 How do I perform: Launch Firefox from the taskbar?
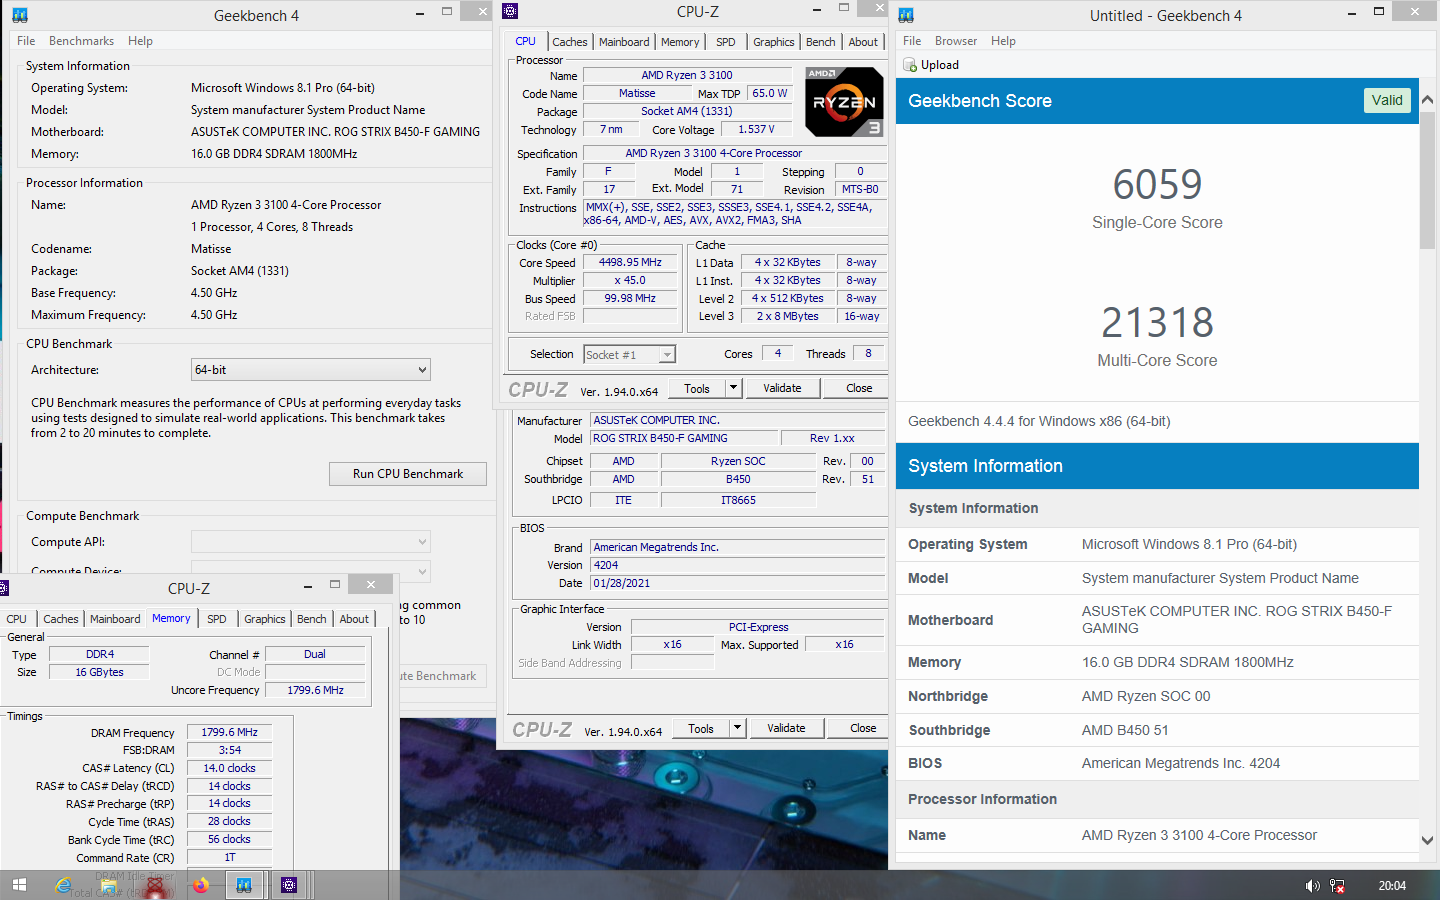tap(200, 885)
